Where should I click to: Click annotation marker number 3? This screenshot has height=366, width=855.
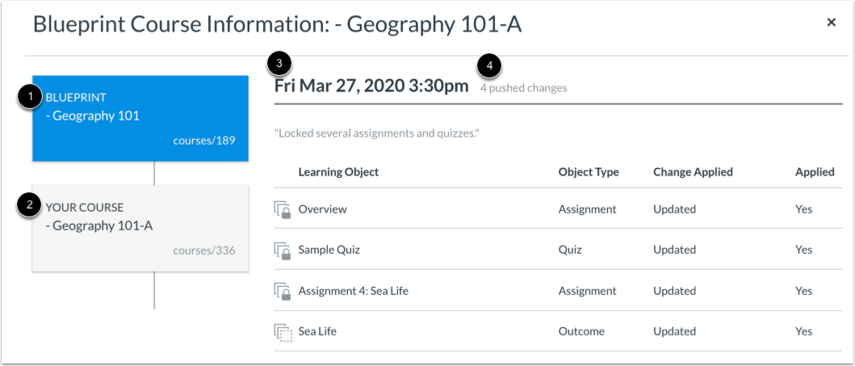click(x=279, y=65)
